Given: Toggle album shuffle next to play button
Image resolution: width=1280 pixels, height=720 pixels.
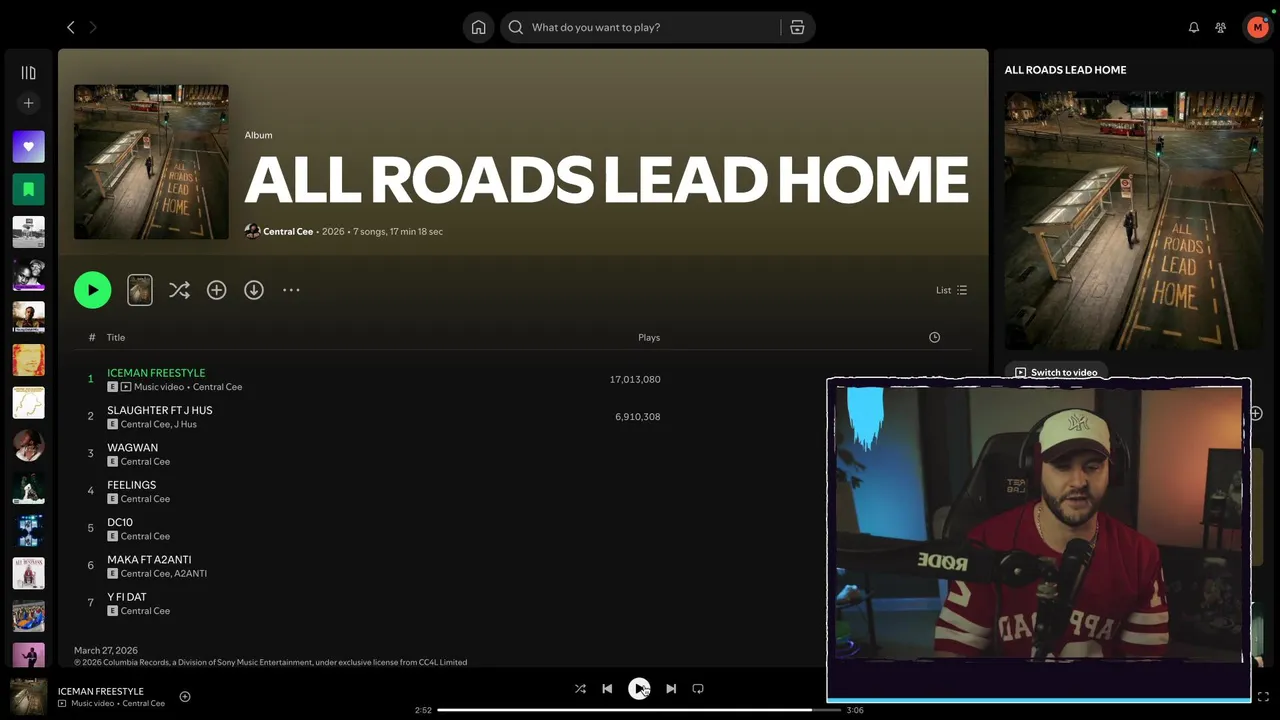Looking at the screenshot, I should point(179,290).
